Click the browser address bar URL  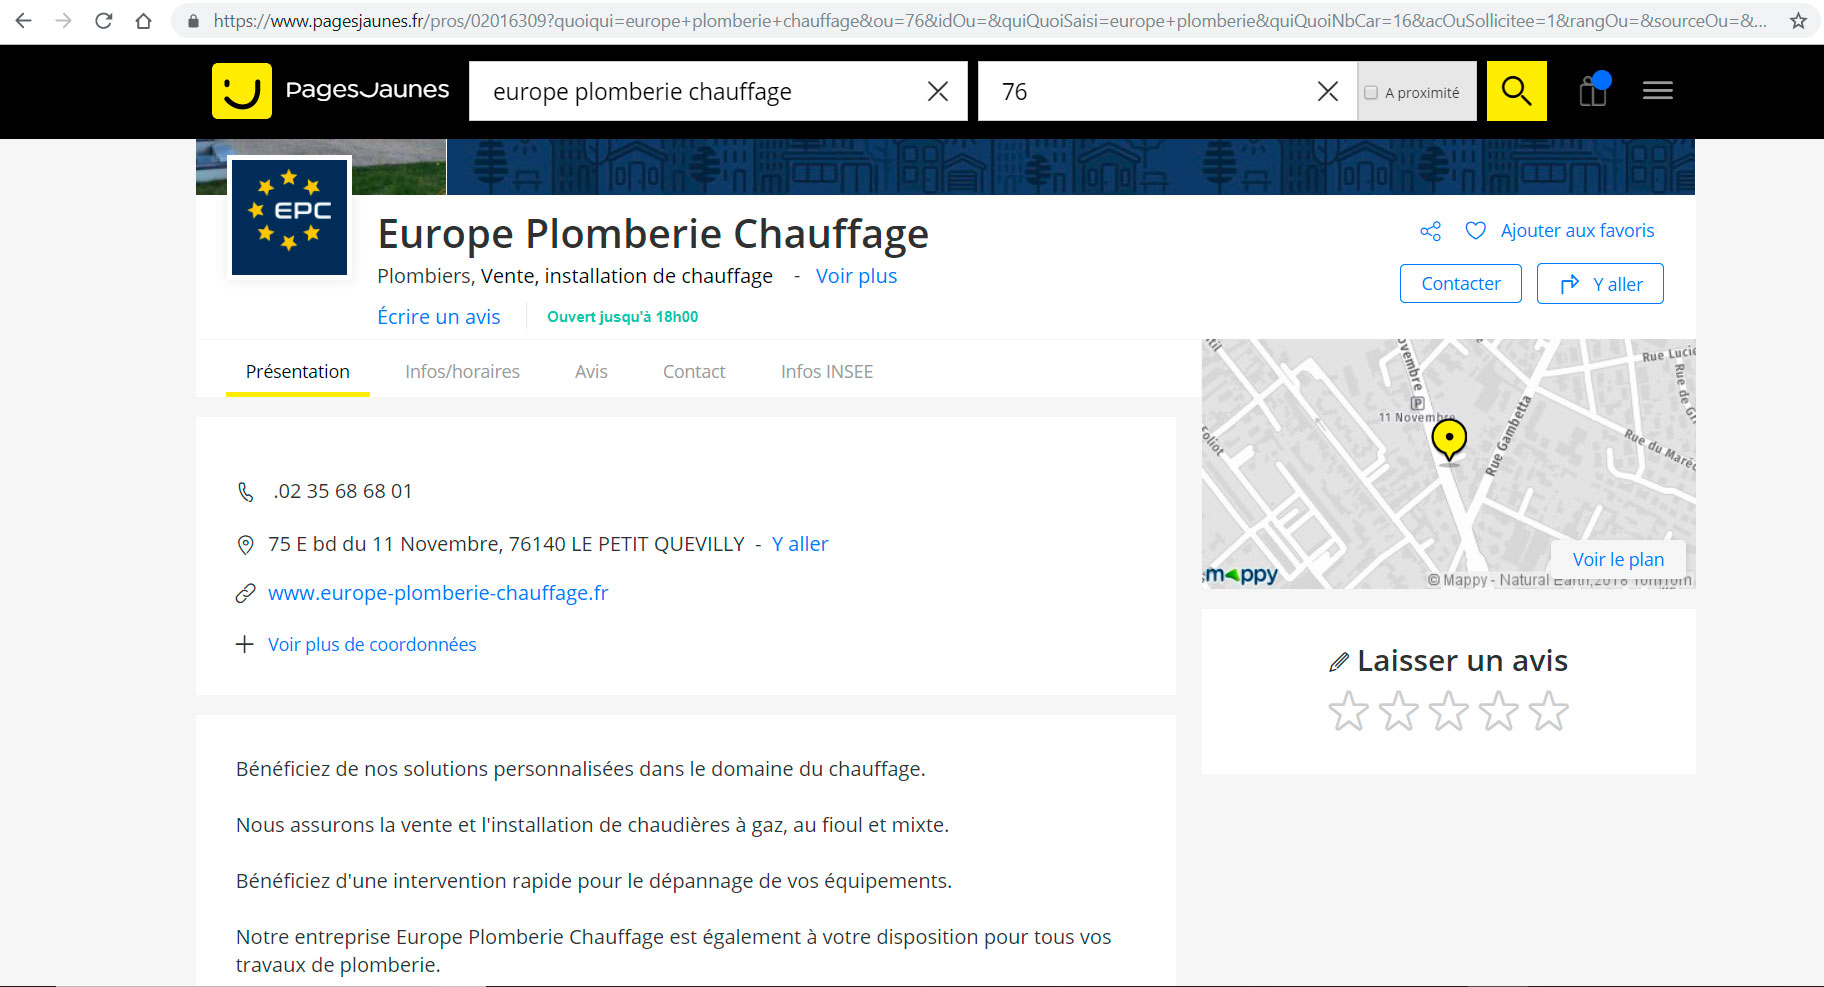point(990,20)
